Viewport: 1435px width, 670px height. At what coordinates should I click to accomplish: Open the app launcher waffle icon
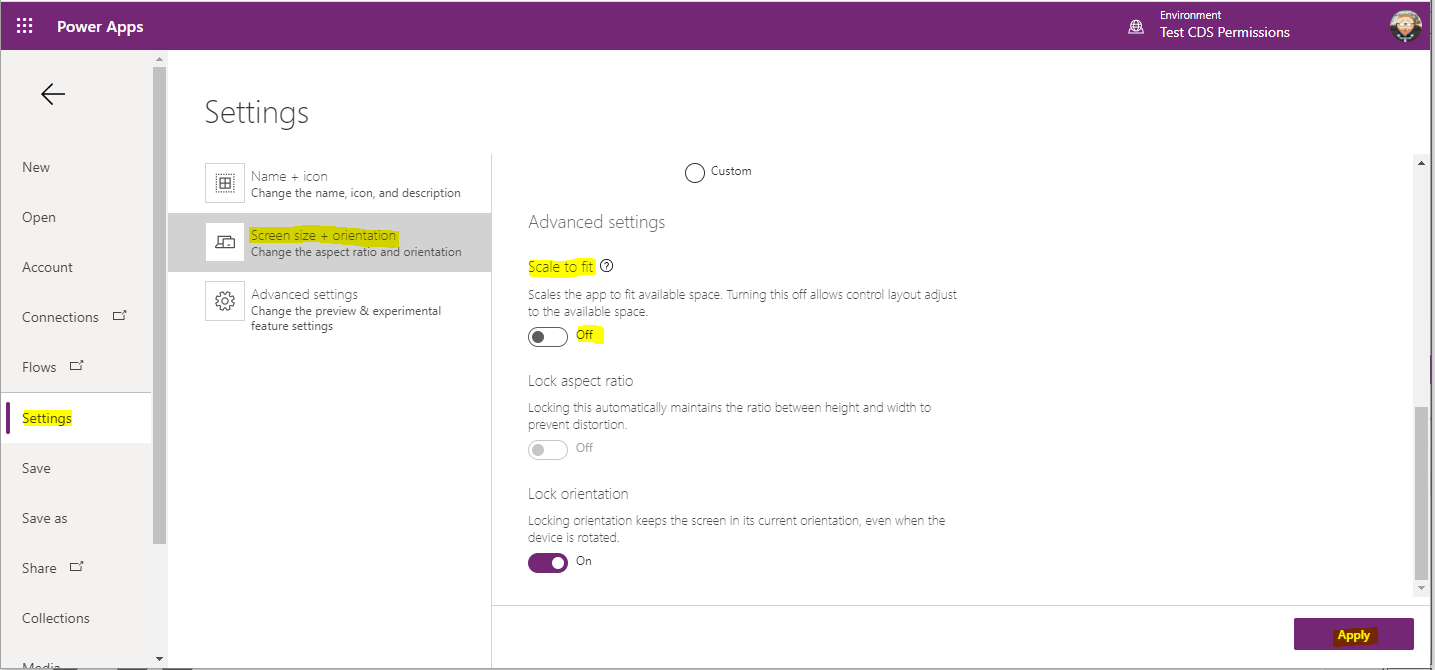[24, 26]
